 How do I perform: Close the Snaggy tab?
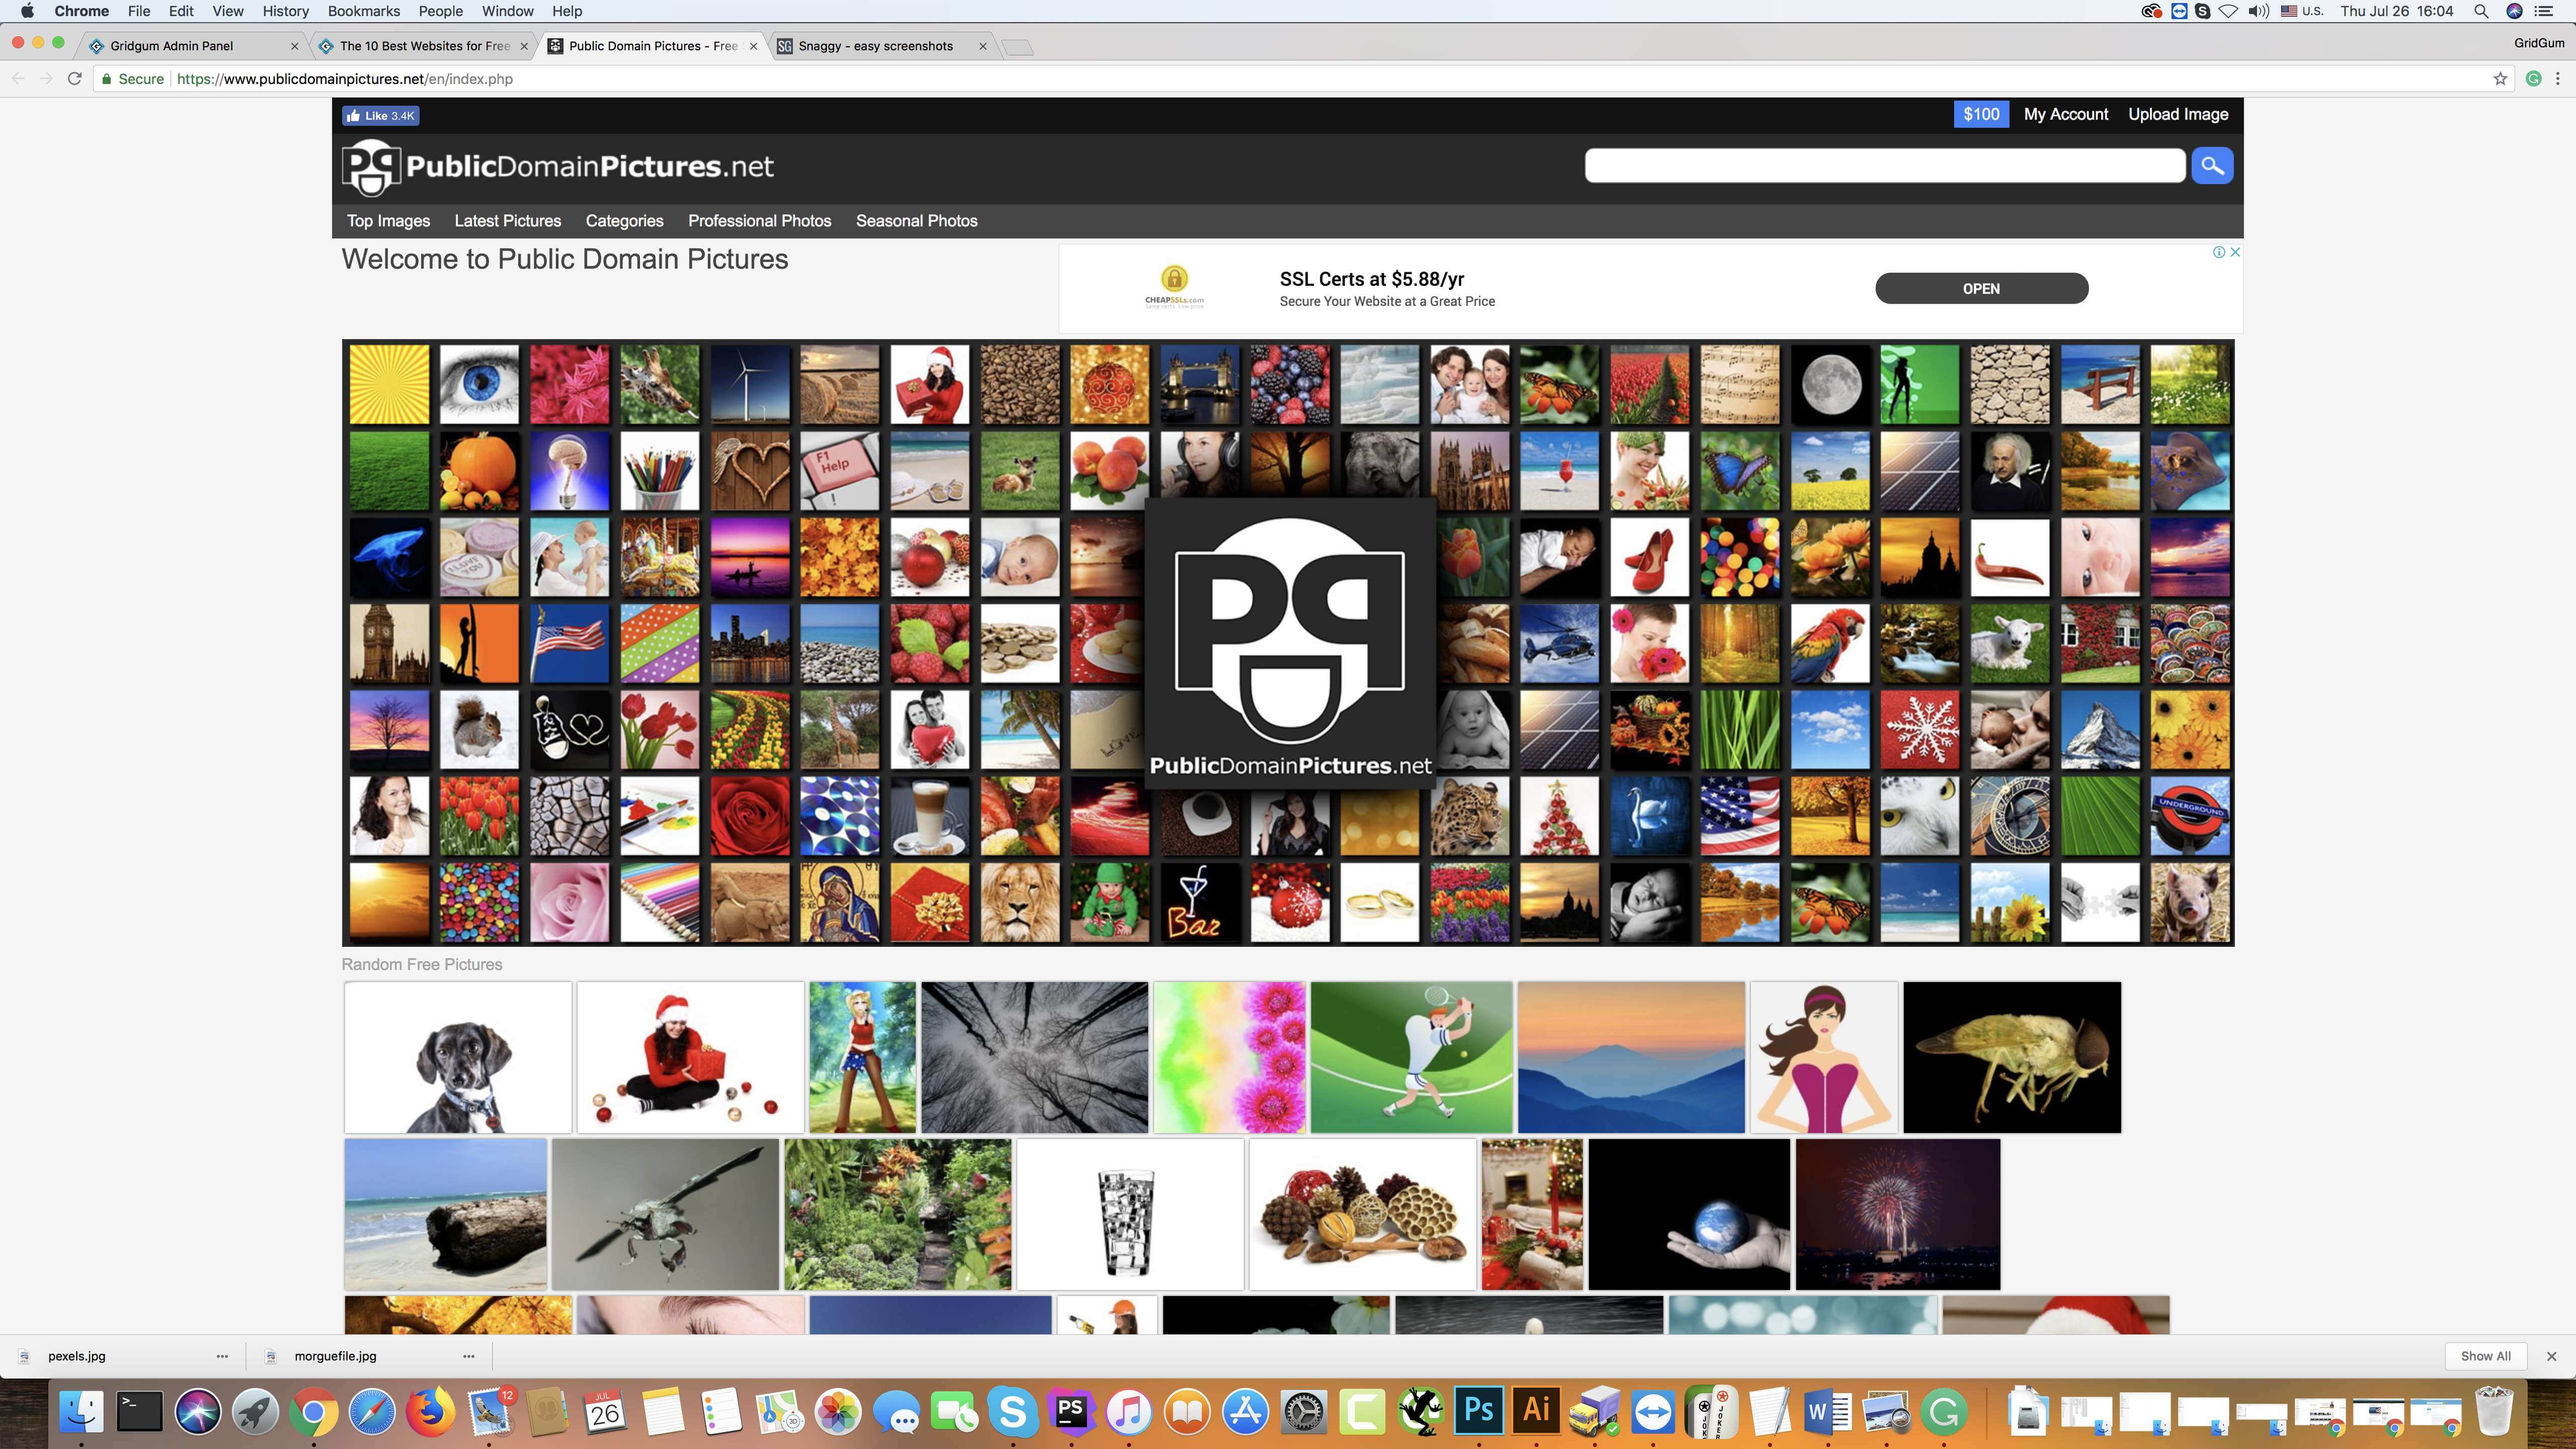[x=983, y=46]
